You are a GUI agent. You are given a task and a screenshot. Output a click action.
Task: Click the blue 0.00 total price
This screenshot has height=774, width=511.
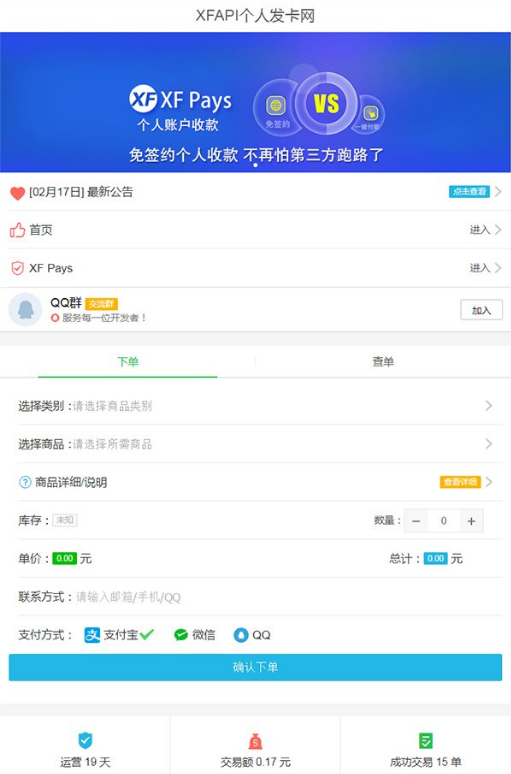[x=435, y=558]
